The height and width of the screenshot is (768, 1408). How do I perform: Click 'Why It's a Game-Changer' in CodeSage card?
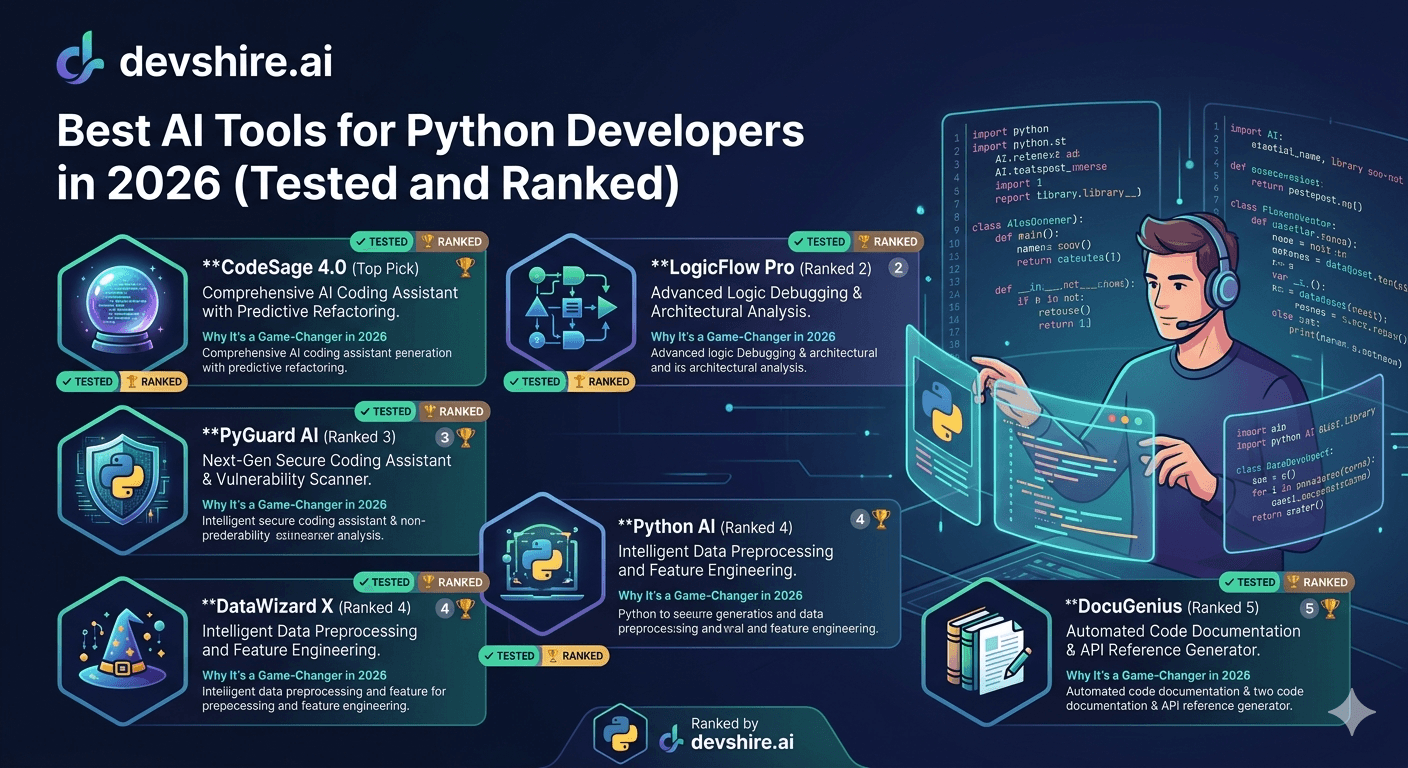[x=294, y=336]
